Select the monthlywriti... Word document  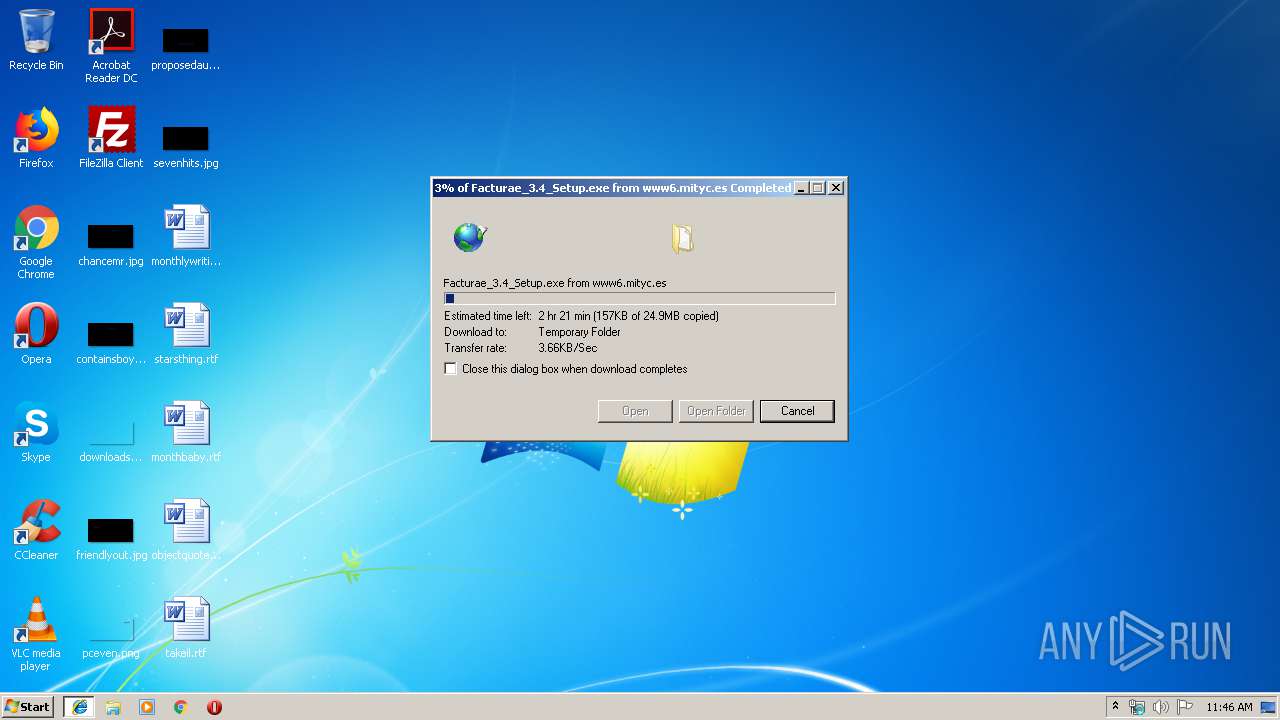click(186, 236)
